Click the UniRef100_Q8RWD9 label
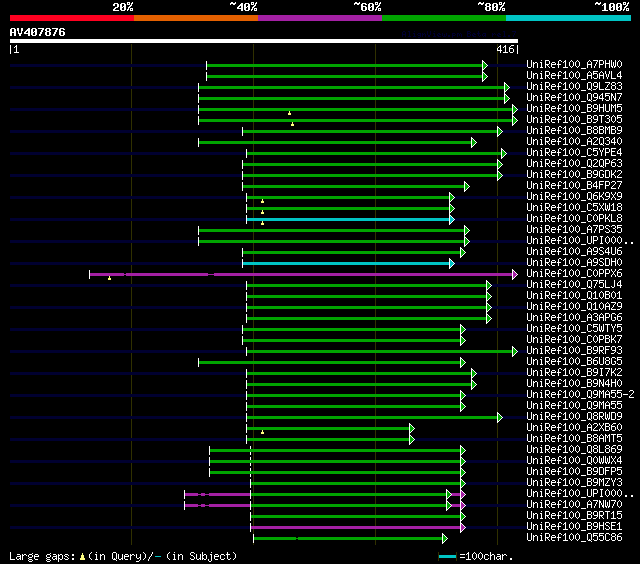The image size is (640, 564). coord(574,417)
